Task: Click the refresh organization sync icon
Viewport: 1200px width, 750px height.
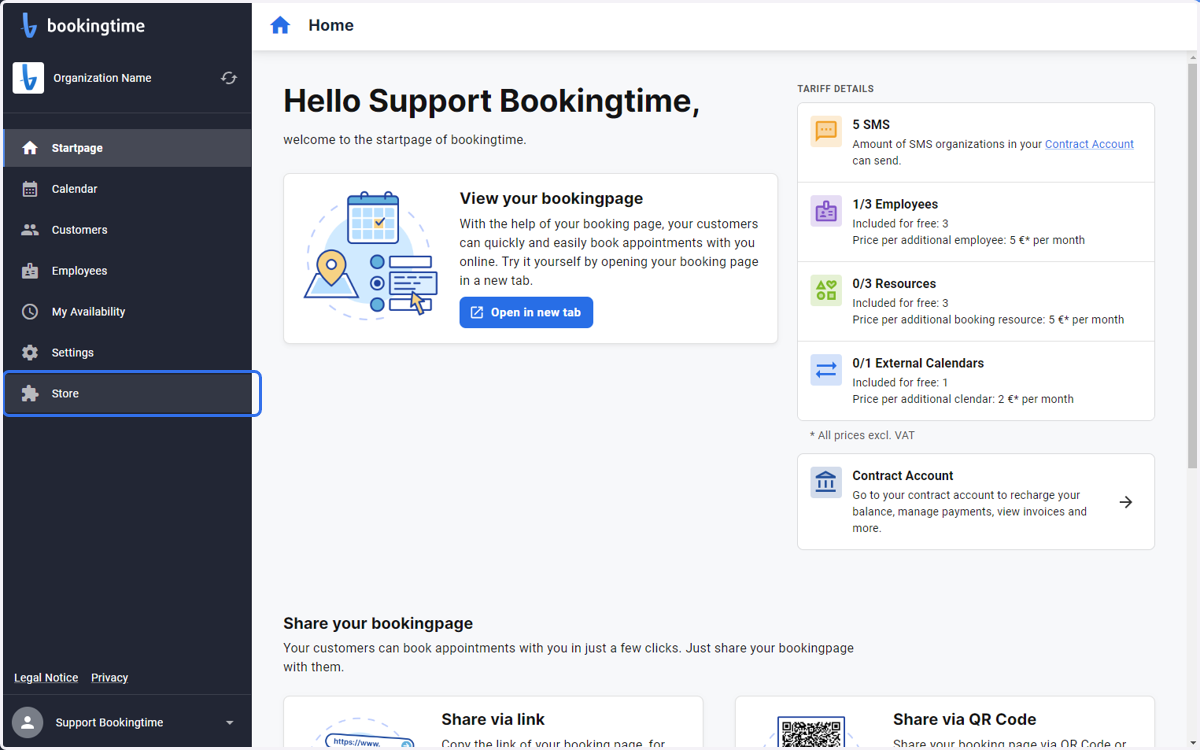Action: coord(229,78)
